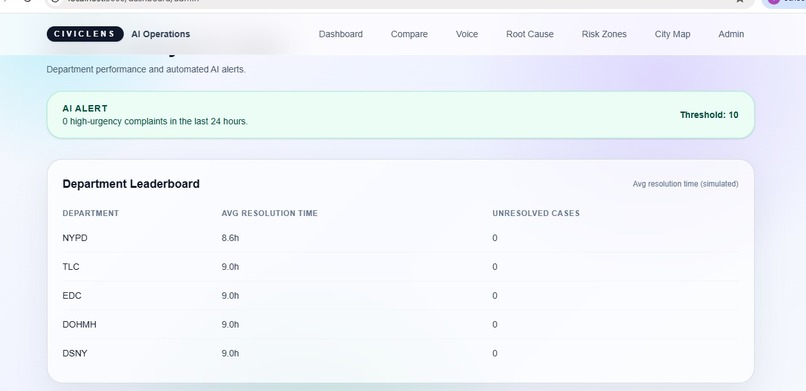Click 'Avg resolution time (simulated)' note
806x391 pixels.
click(685, 184)
